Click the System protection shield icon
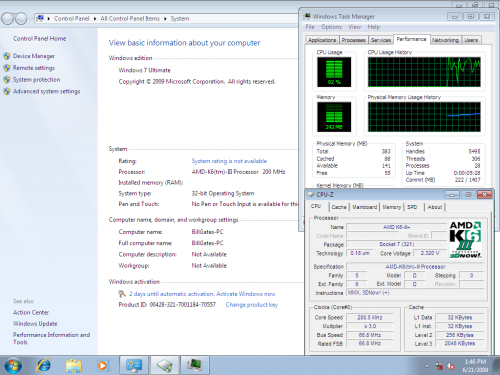Screen dimensions: 500x375 pos(7,79)
